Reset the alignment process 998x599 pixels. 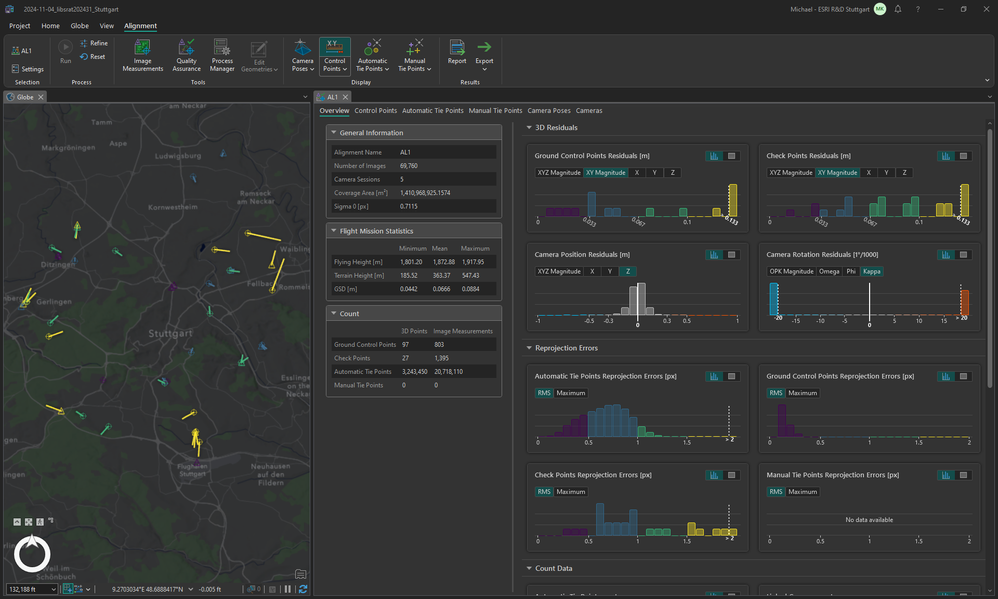pos(93,57)
